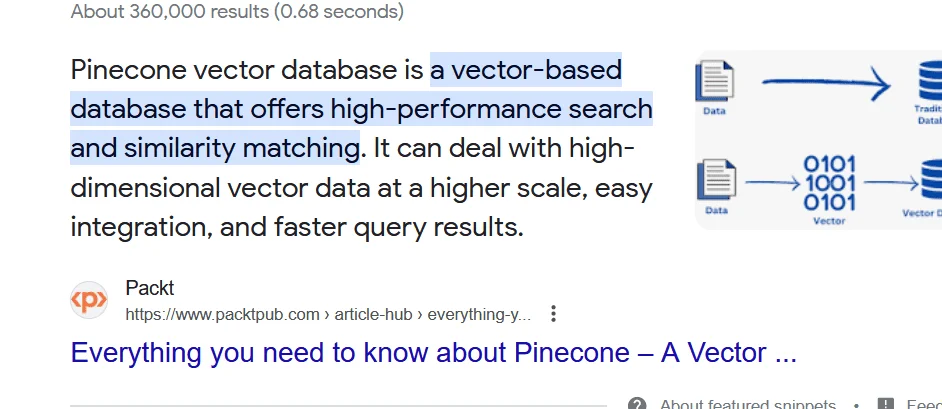Click the Packt site name

pyautogui.click(x=150, y=288)
